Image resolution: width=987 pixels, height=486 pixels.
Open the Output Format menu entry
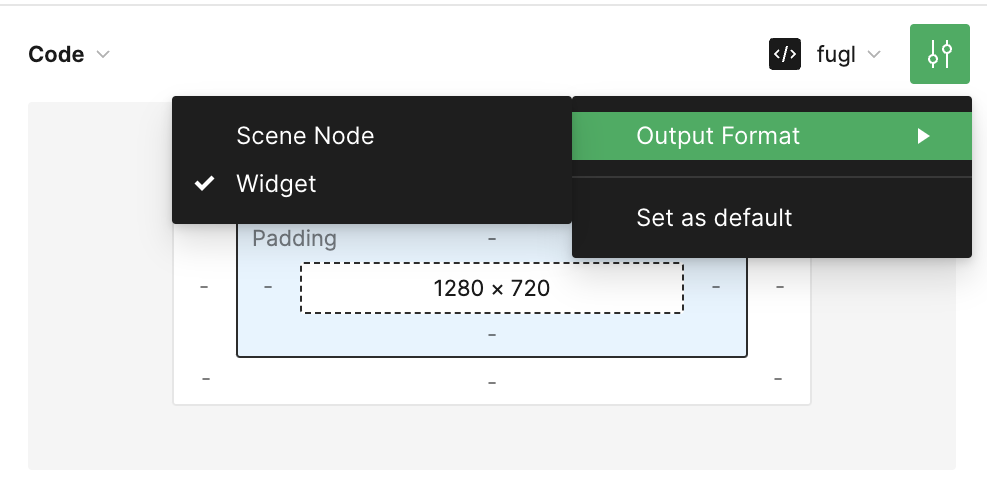(x=718, y=136)
